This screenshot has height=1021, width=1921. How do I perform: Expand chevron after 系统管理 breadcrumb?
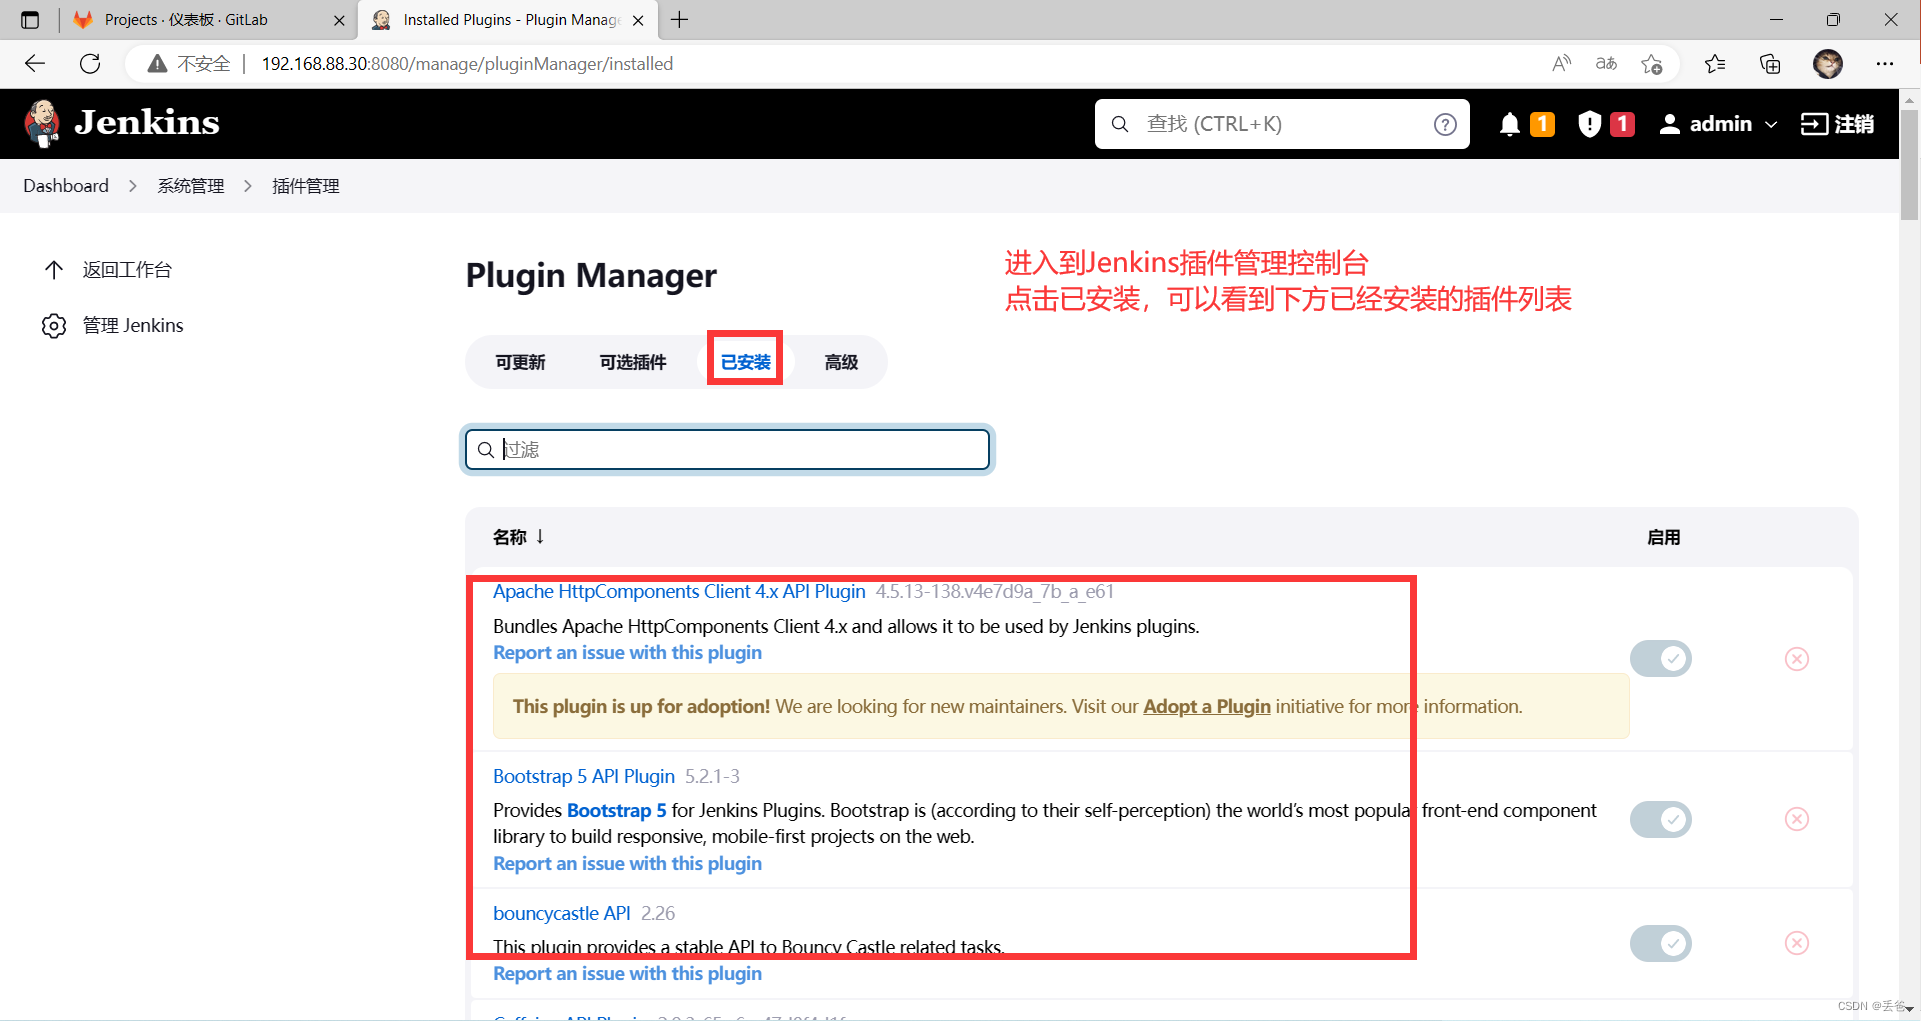coord(248,186)
